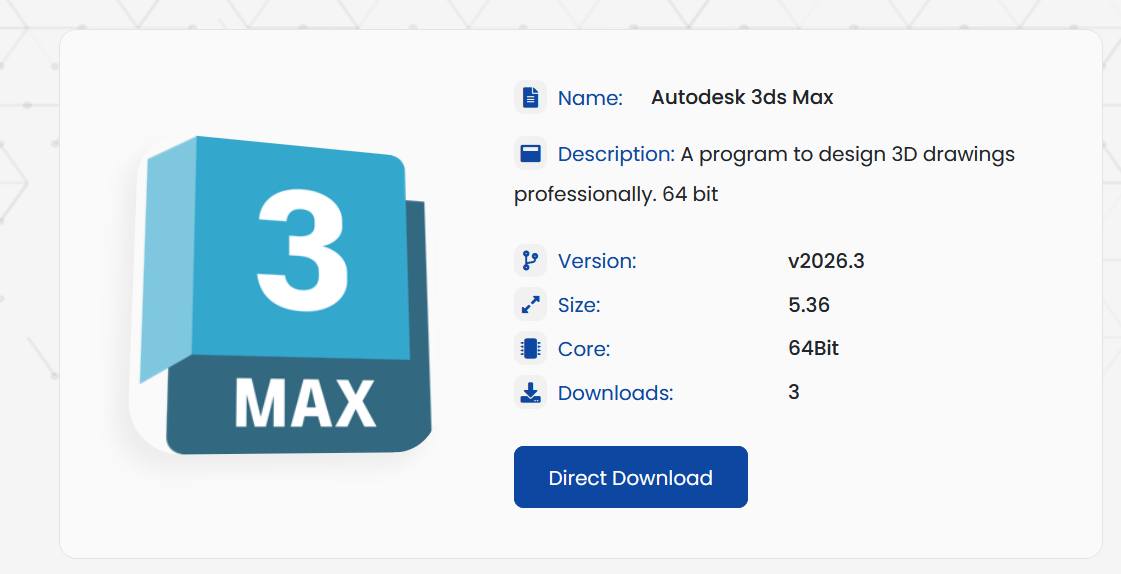
Task: Click the 'professionally. 64 bit' description line
Action: click(x=616, y=194)
